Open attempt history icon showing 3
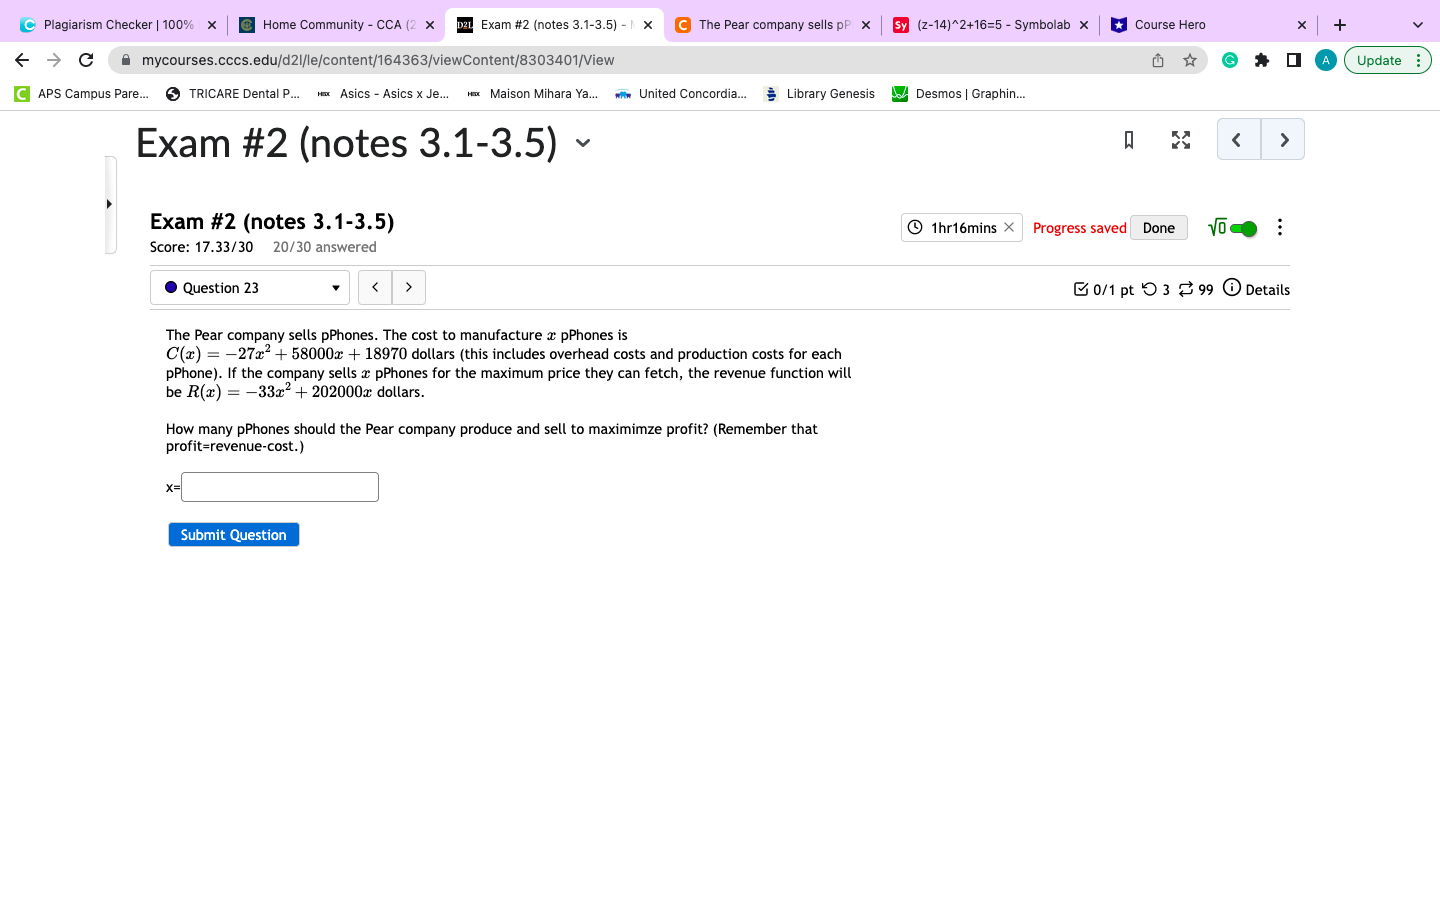The image size is (1440, 900). pos(1150,289)
